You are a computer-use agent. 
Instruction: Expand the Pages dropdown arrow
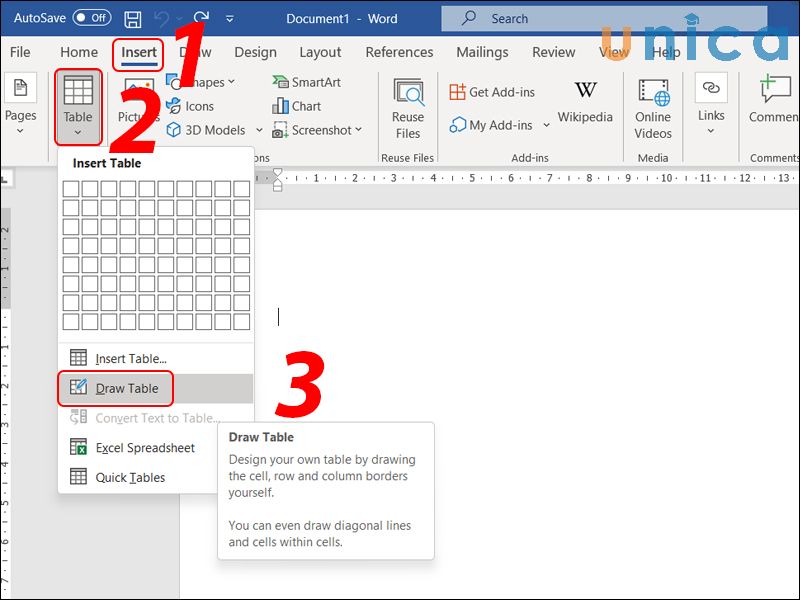click(20, 131)
